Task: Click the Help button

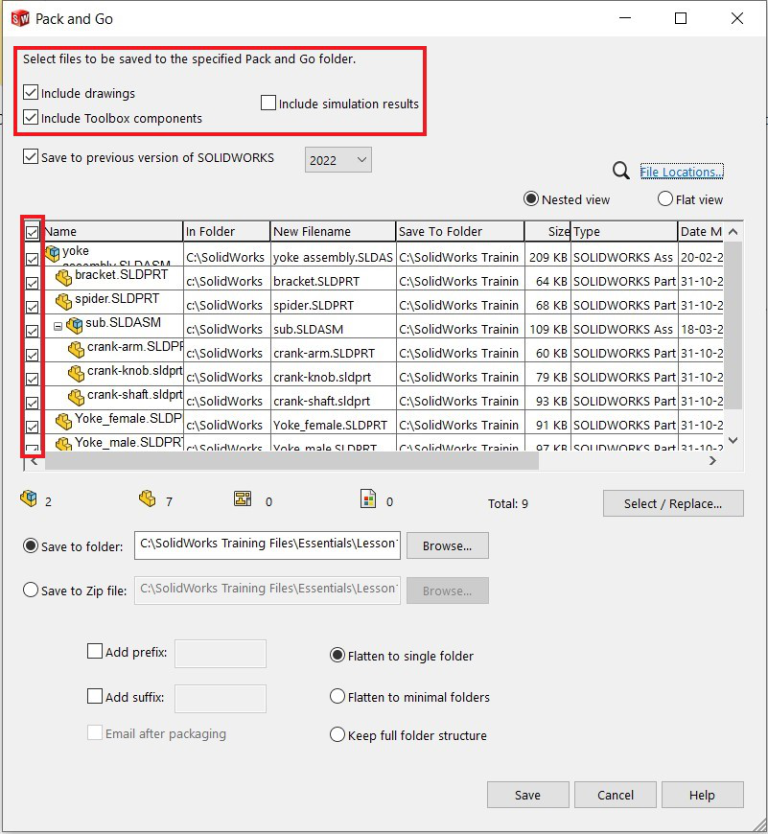Action: (702, 795)
